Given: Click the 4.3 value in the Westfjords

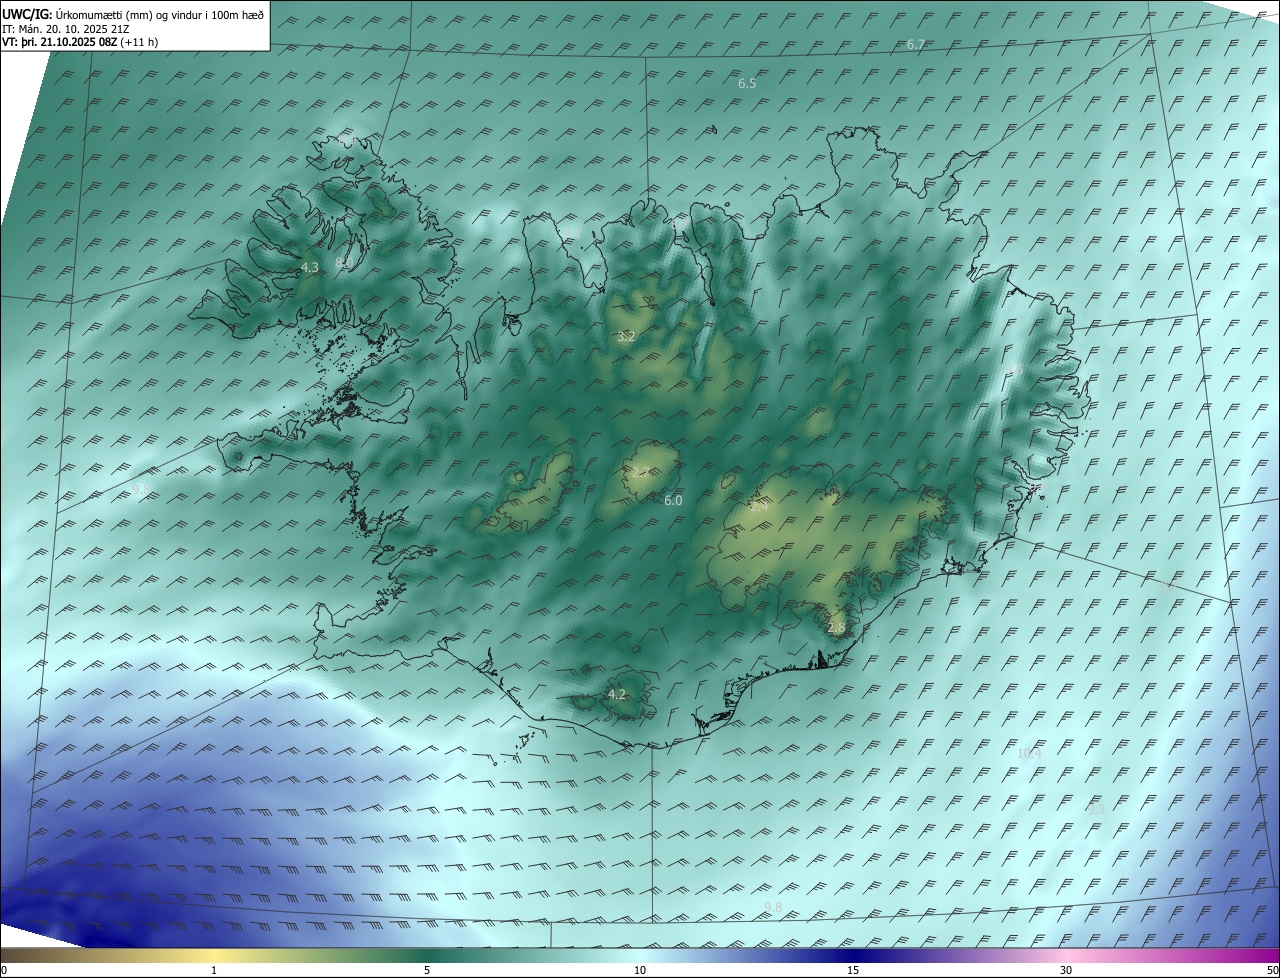Looking at the screenshot, I should [x=310, y=268].
